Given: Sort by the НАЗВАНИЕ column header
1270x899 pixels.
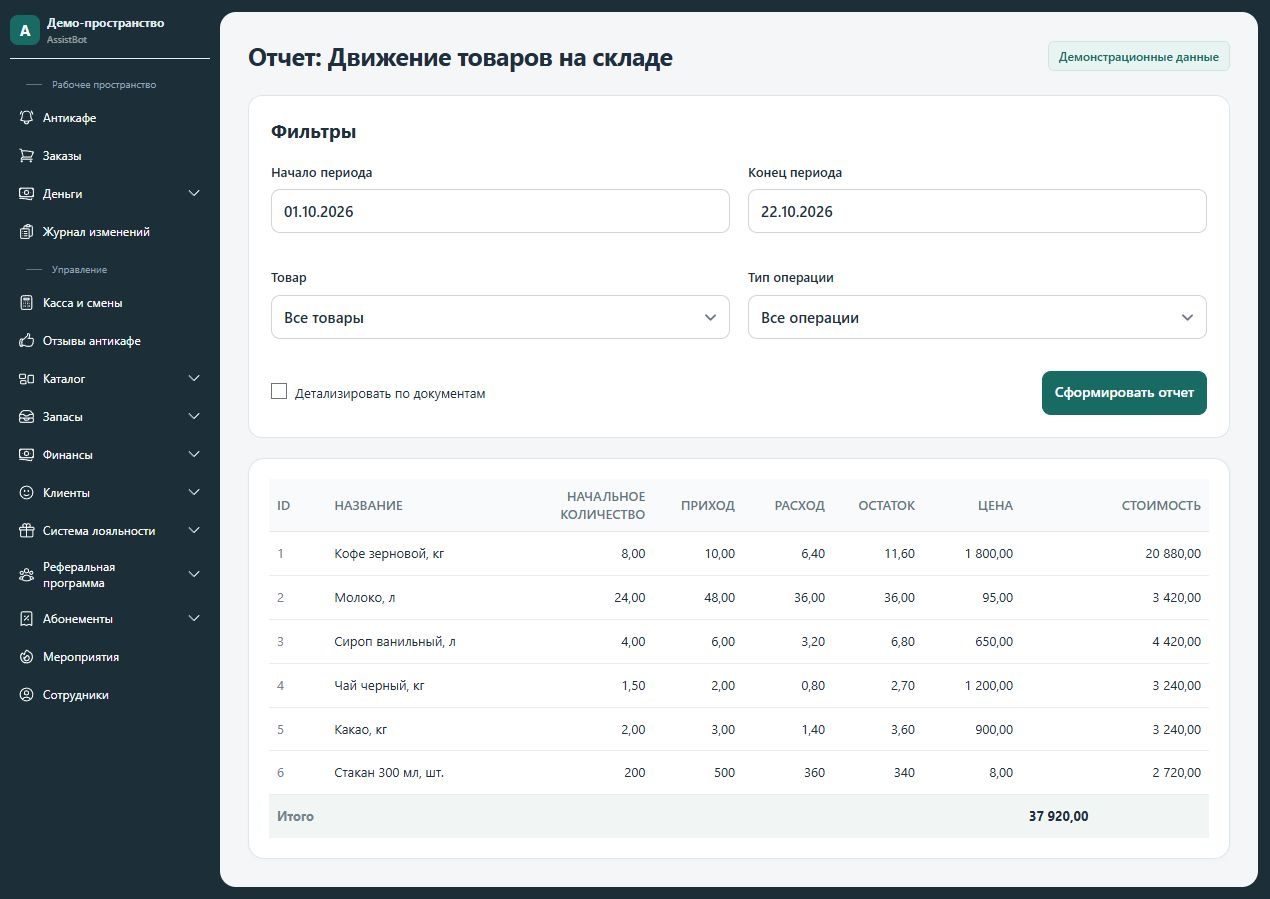Looking at the screenshot, I should [x=368, y=506].
